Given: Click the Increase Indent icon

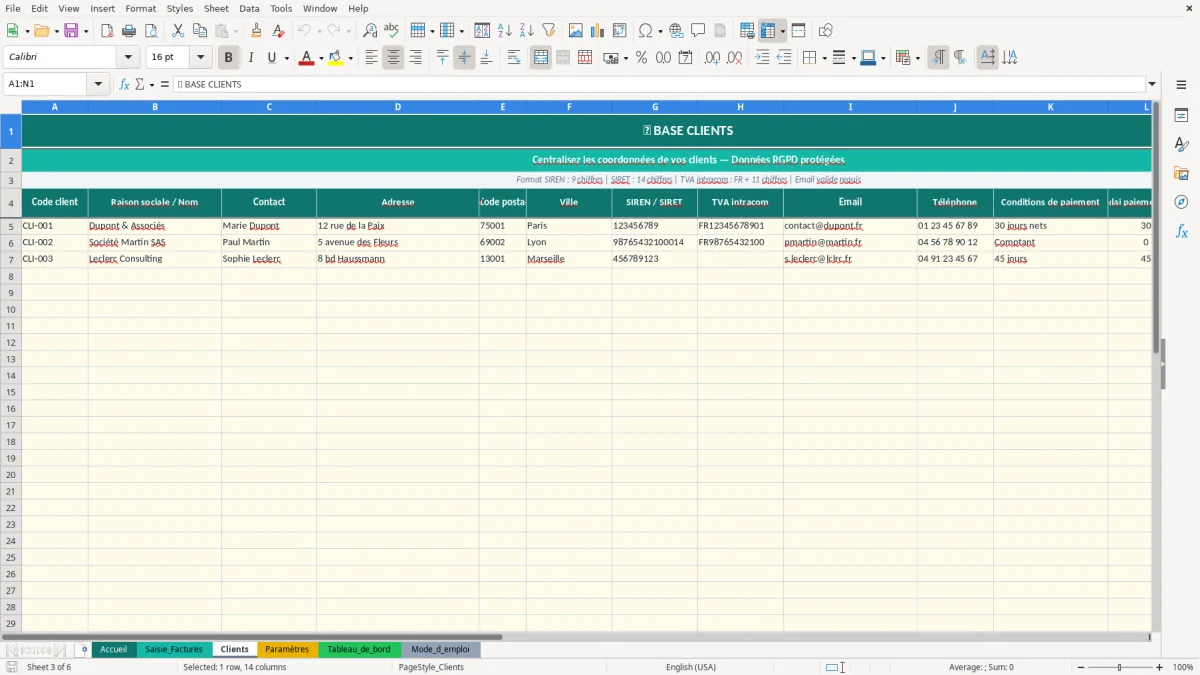Looking at the screenshot, I should (x=762, y=58).
